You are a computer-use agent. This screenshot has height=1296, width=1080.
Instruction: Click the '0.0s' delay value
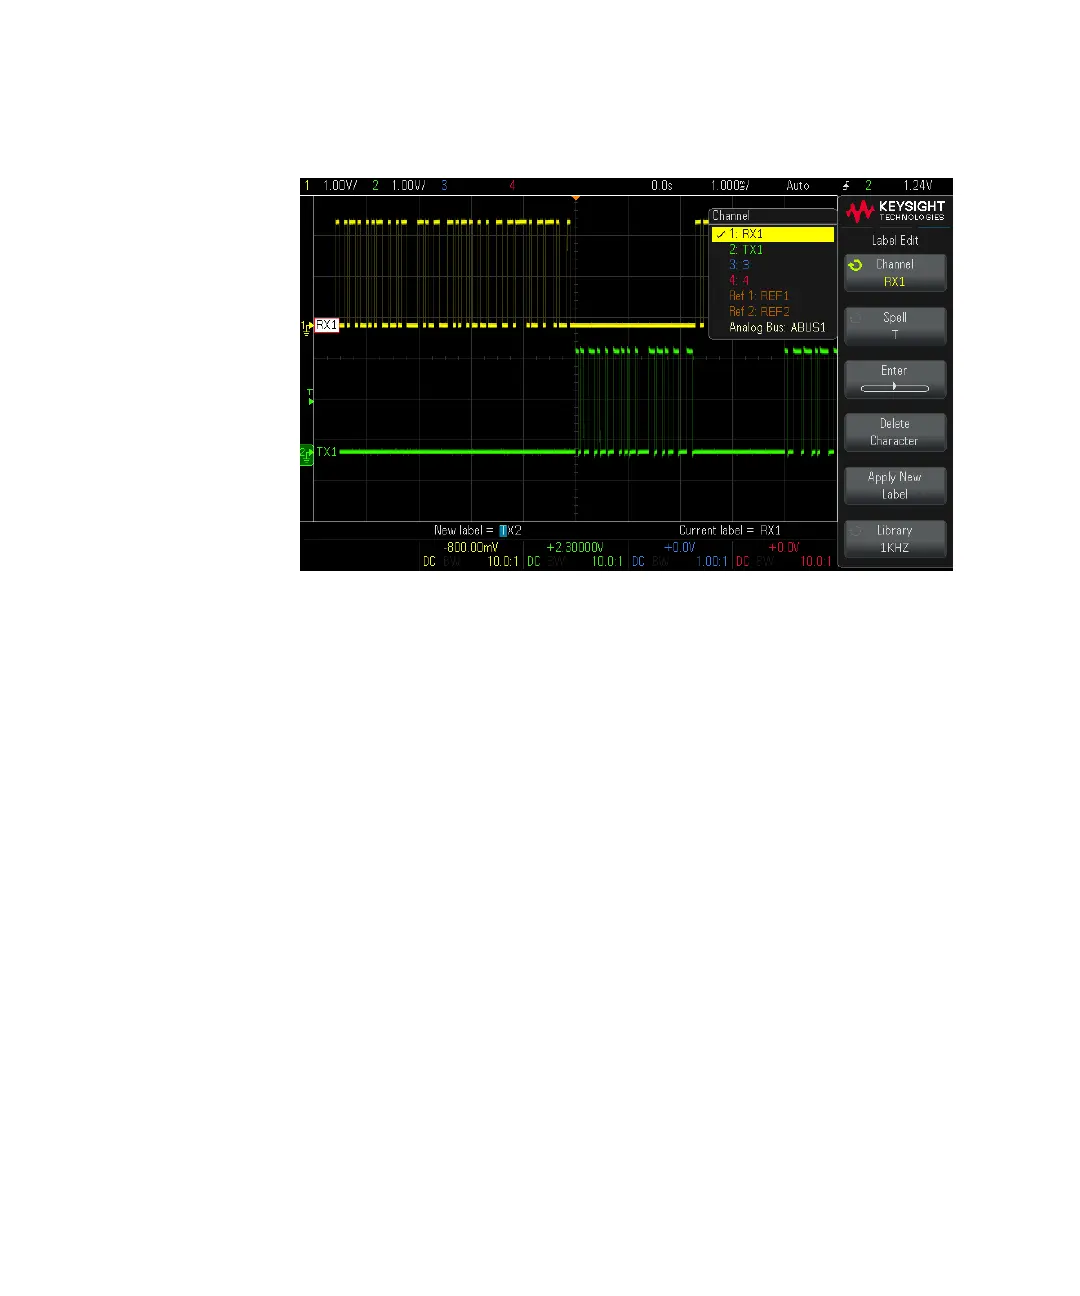coord(662,186)
